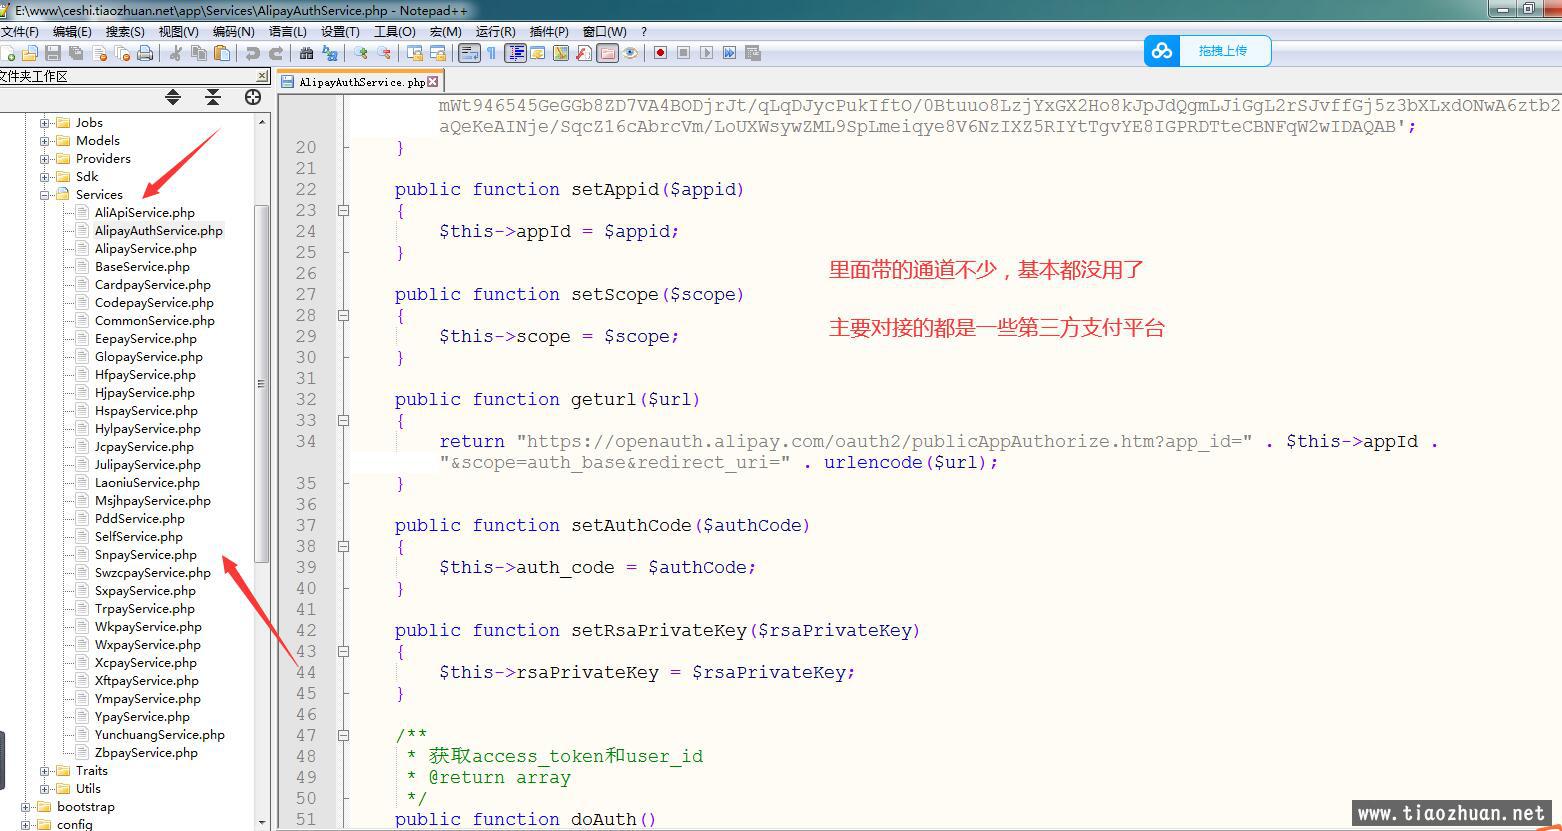Toggle synchronized horizontal scrolling icon

[438, 53]
